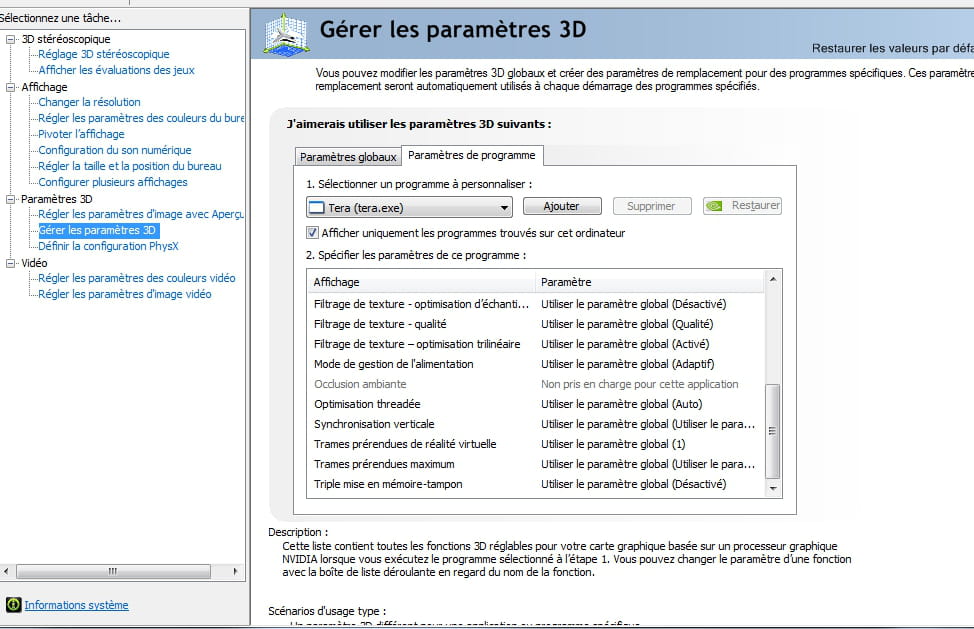Open the Informations système link
Viewport: 974px width, 629px height.
pyautogui.click(x=76, y=605)
